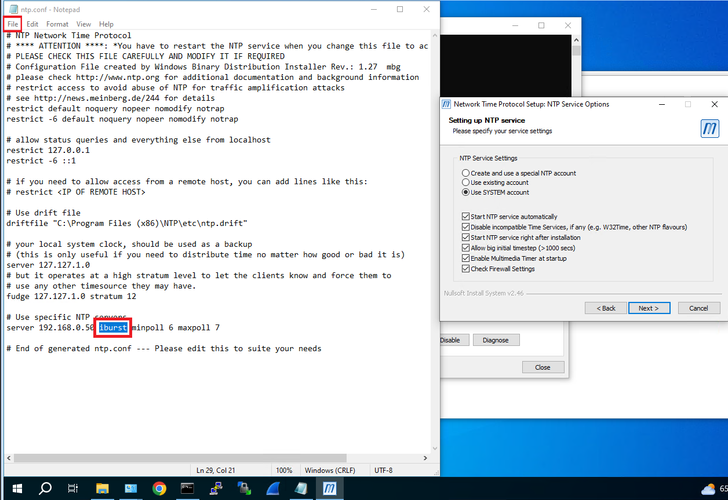Open the File menu in Notepad

tap(12, 23)
